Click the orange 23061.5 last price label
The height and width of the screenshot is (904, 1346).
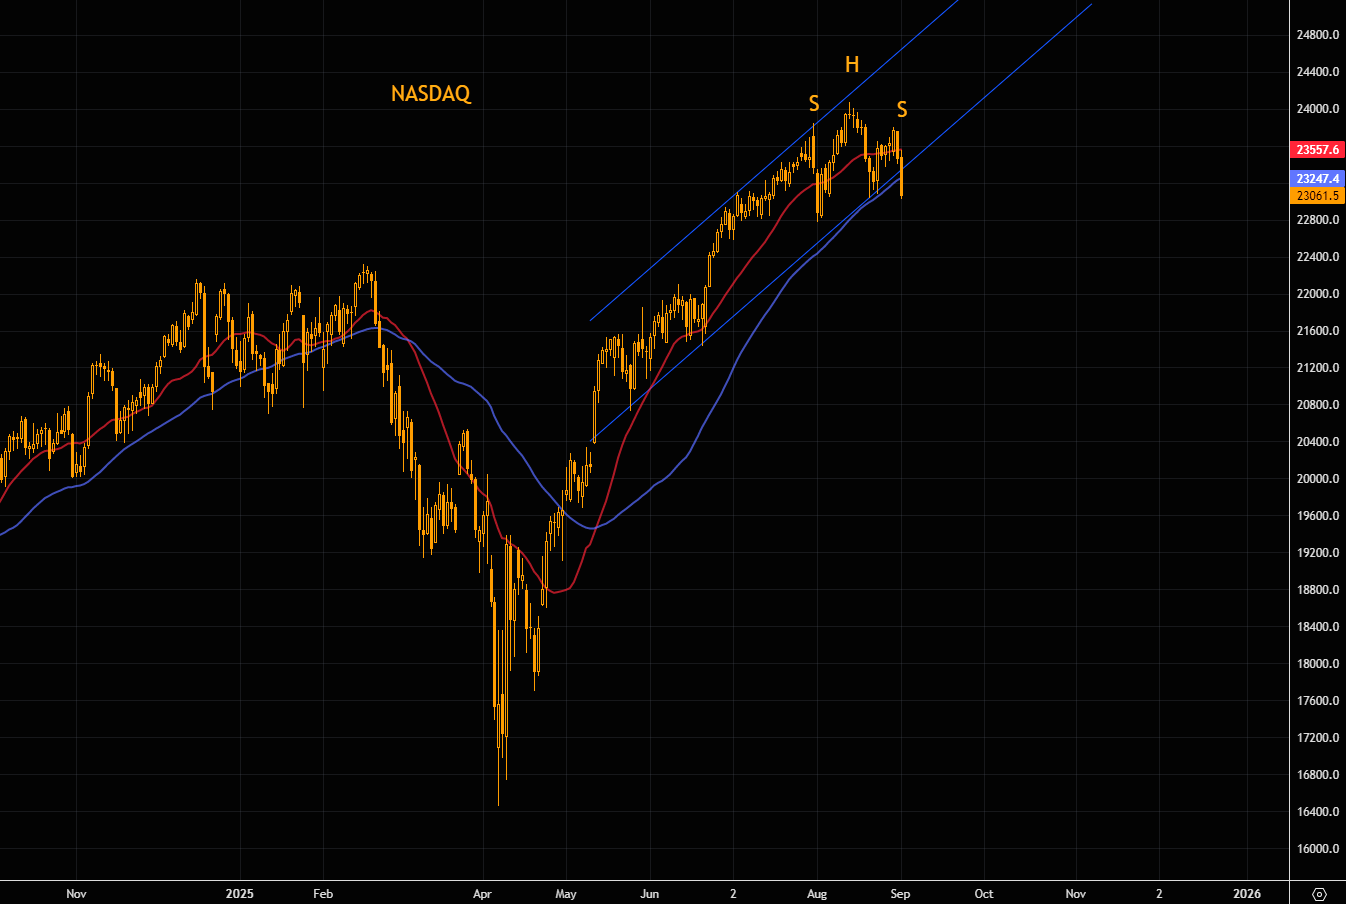[1317, 196]
